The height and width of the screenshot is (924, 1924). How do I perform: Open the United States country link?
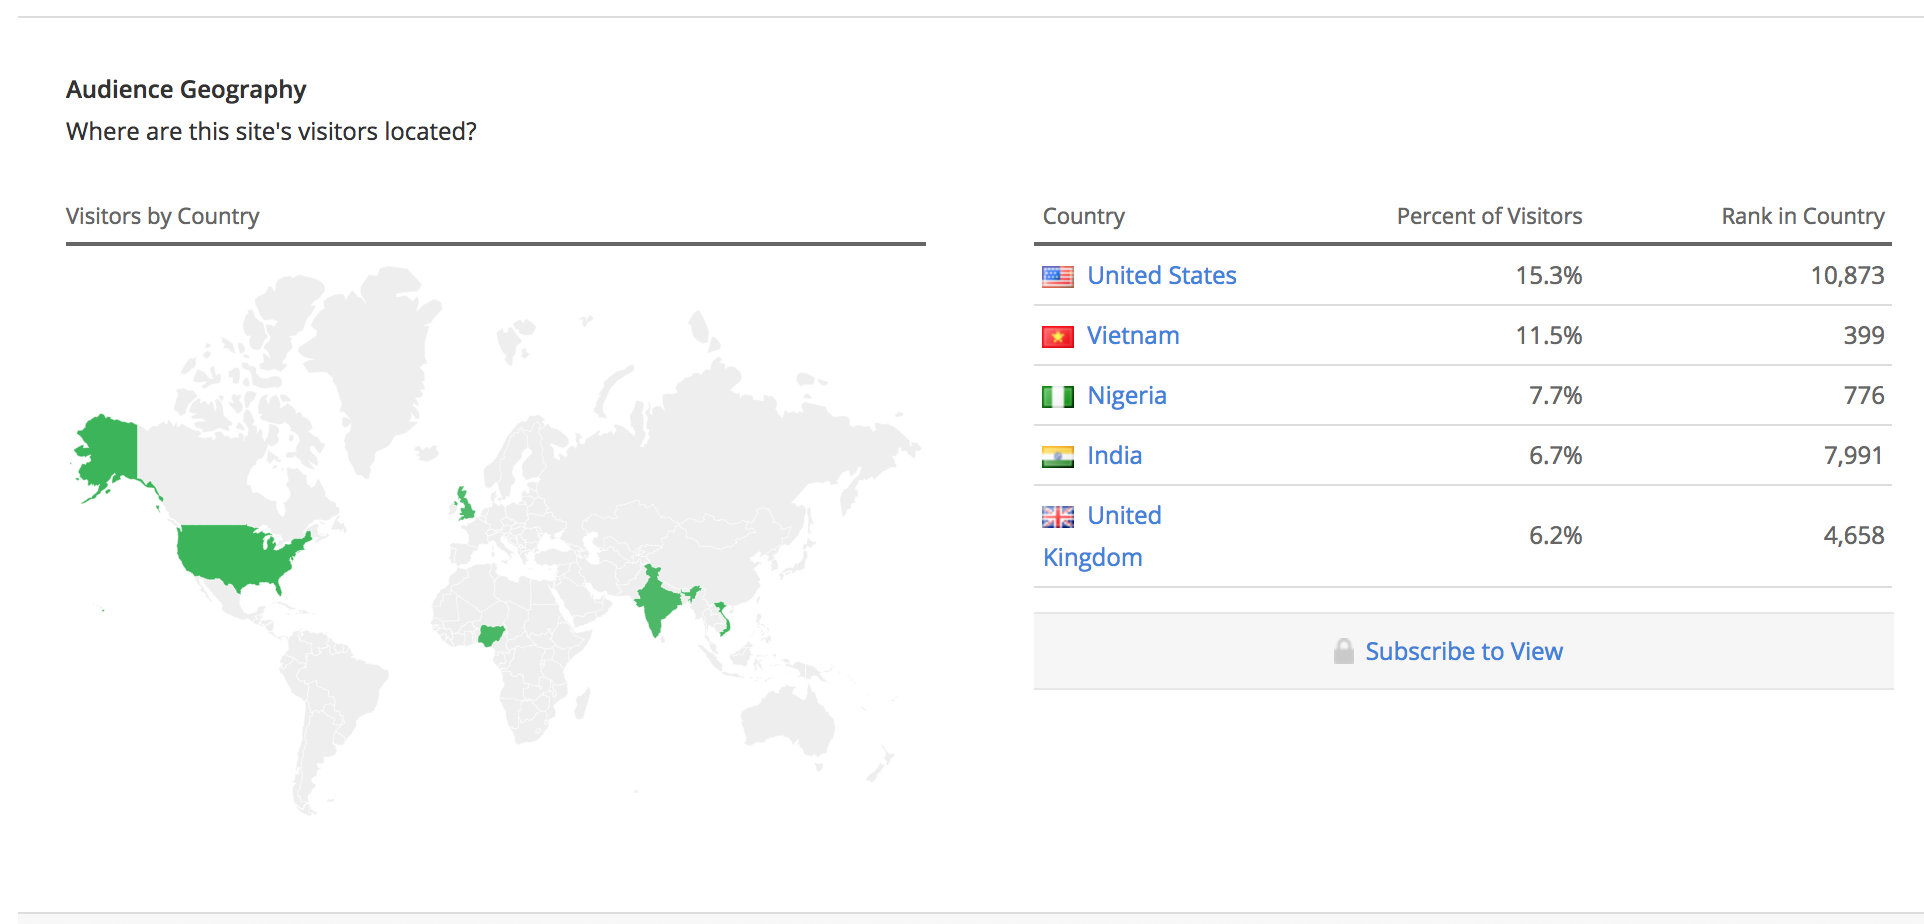1161,276
